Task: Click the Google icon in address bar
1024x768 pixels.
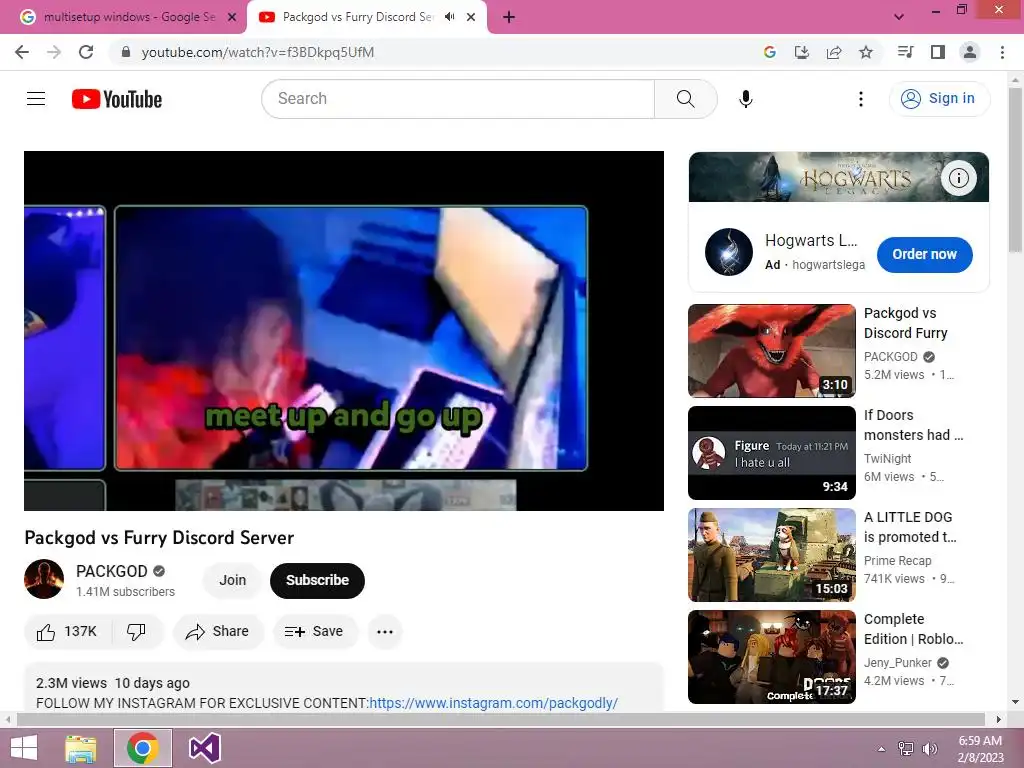Action: tap(770, 52)
